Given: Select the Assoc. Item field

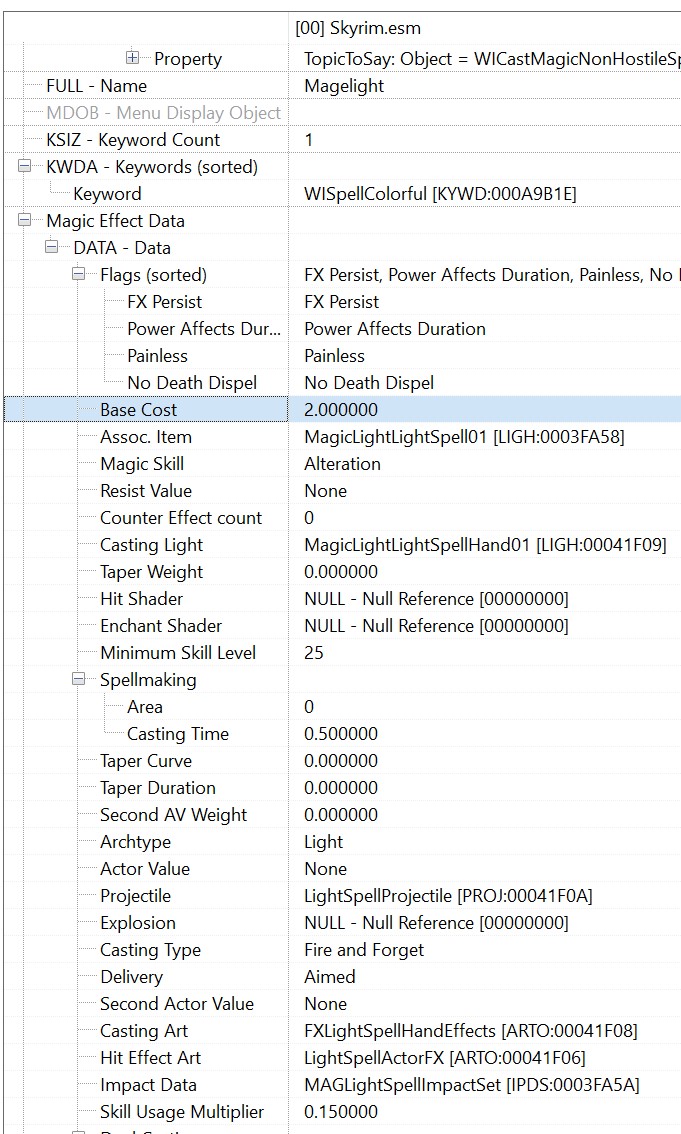Looking at the screenshot, I should (342, 437).
